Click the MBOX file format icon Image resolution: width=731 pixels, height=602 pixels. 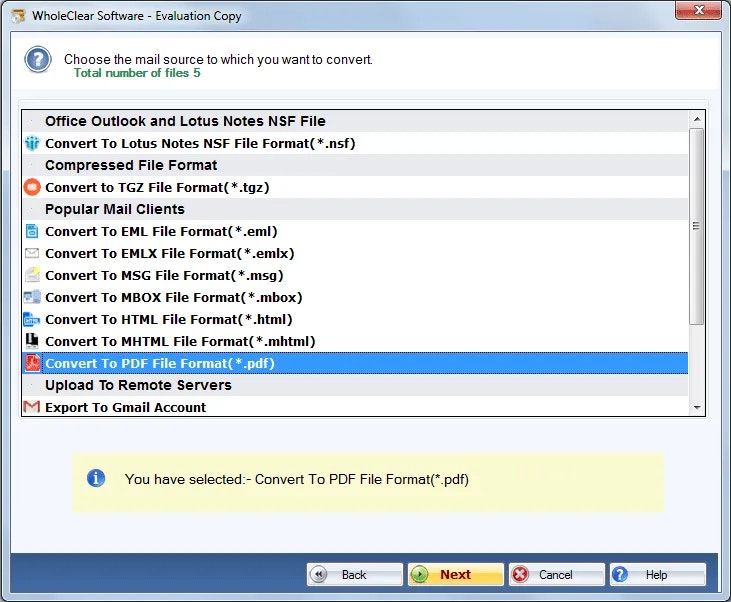point(32,297)
